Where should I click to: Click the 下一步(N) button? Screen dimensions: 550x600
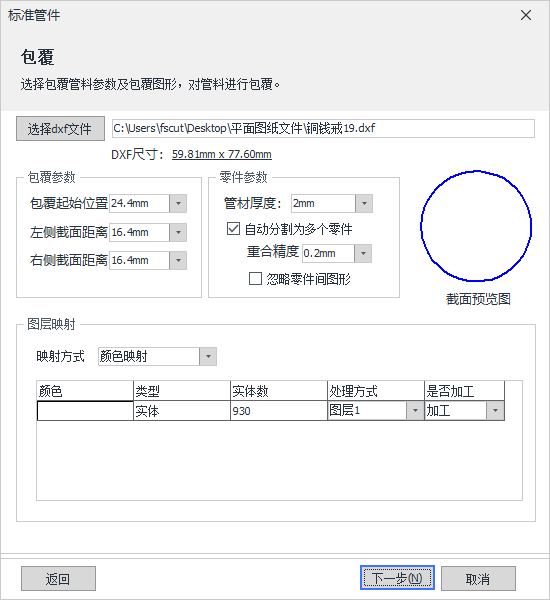[397, 578]
